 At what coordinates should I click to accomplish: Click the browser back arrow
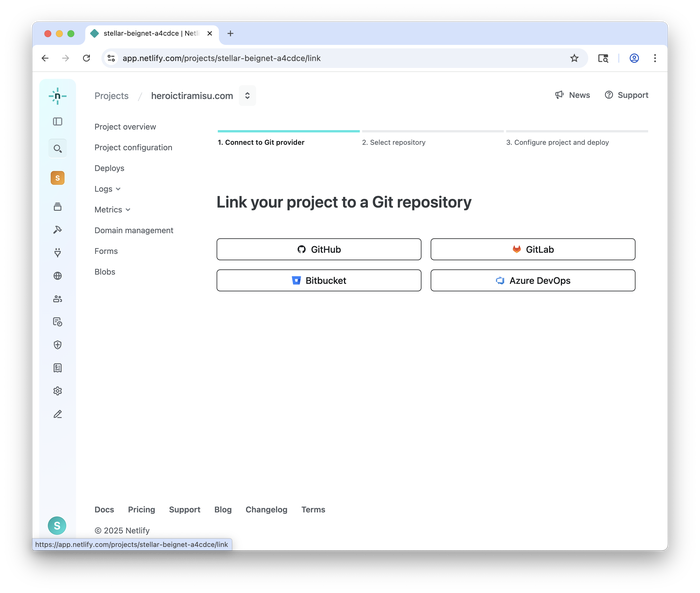click(45, 58)
